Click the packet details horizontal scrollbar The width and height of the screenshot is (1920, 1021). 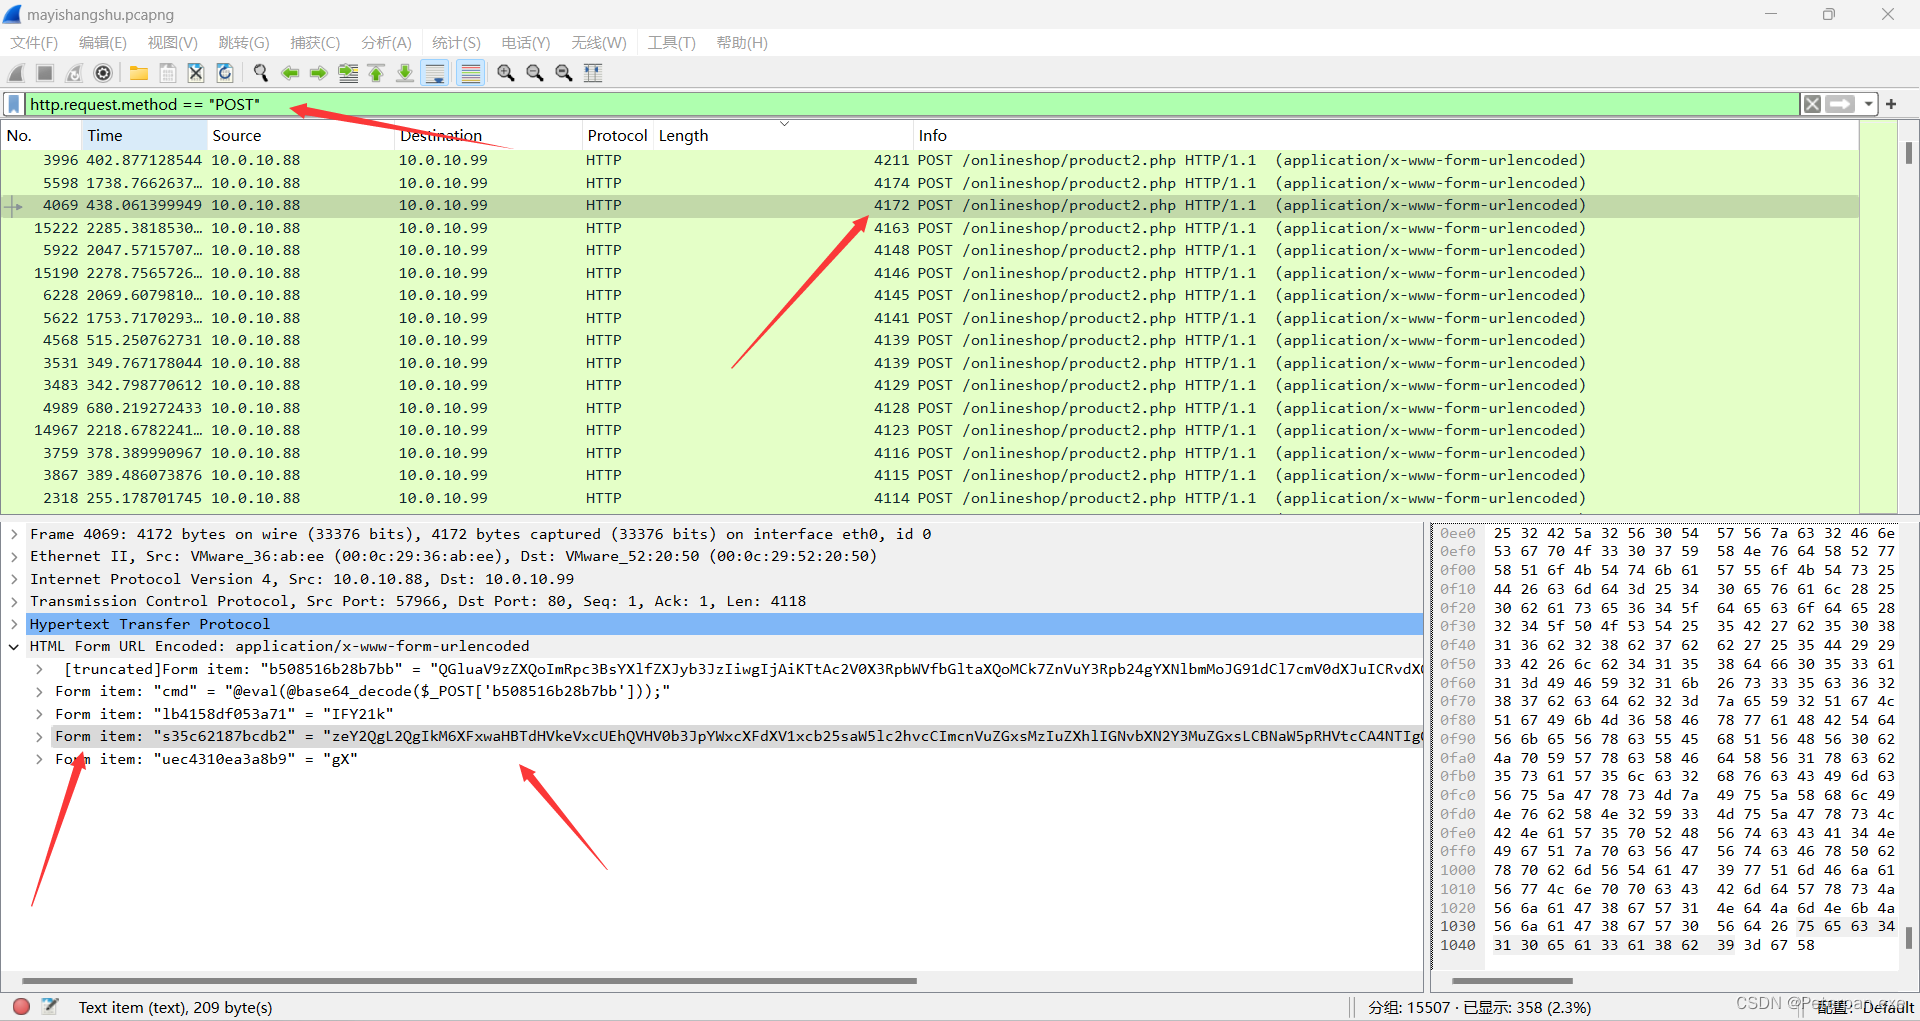click(x=469, y=981)
